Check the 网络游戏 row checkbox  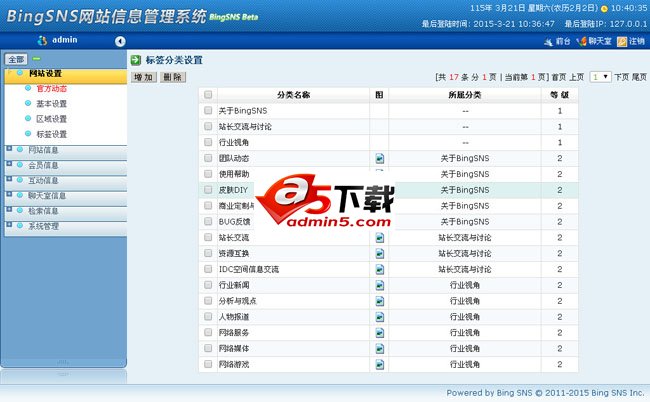tap(208, 364)
